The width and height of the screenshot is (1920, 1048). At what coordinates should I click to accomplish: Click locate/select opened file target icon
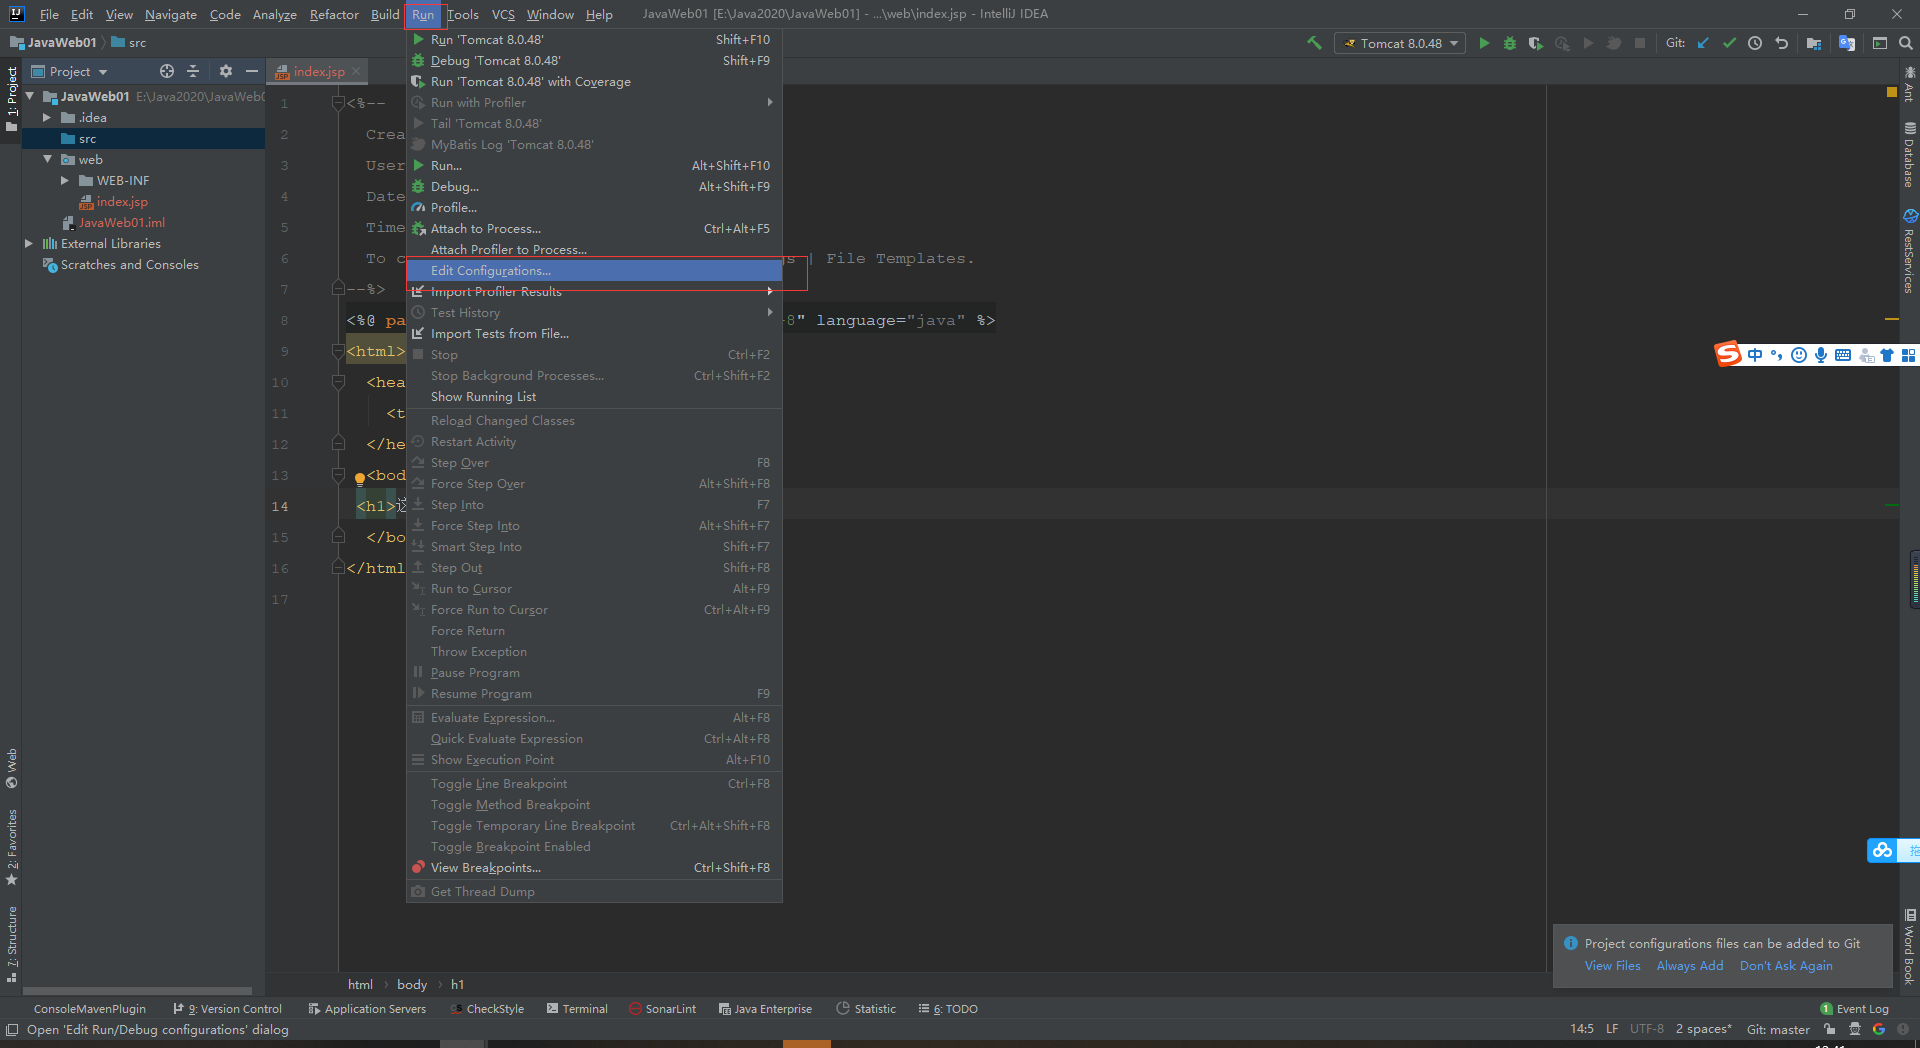pos(167,71)
